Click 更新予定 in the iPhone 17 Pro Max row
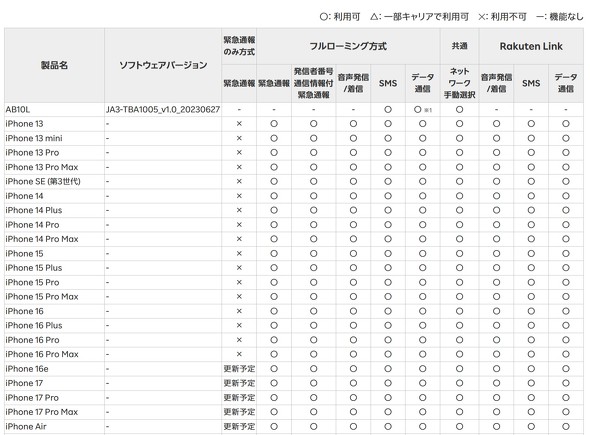Screen dimensions: 590x435 pos(239,412)
